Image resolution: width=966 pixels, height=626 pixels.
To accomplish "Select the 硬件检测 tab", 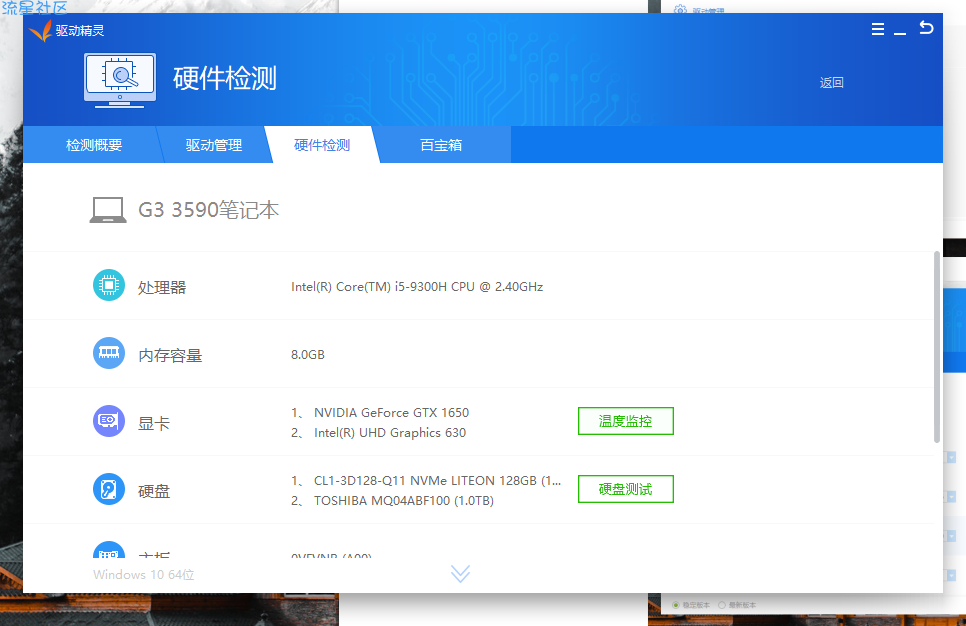I will click(x=322, y=145).
